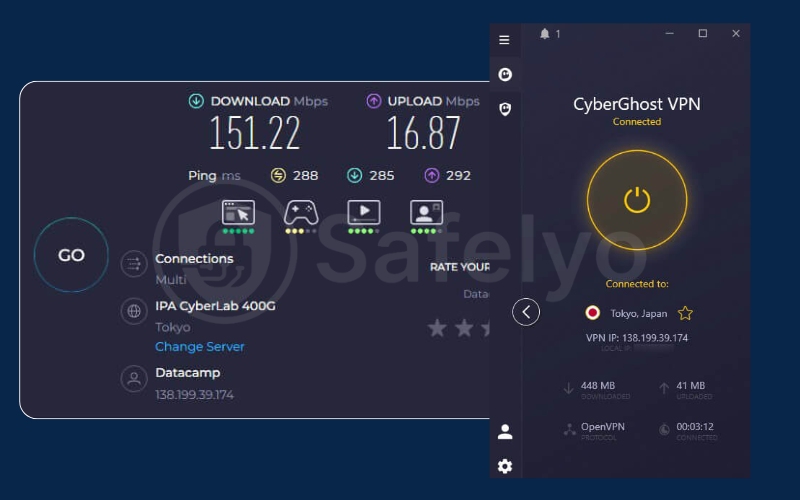Close the CyberGhost window

(x=736, y=34)
